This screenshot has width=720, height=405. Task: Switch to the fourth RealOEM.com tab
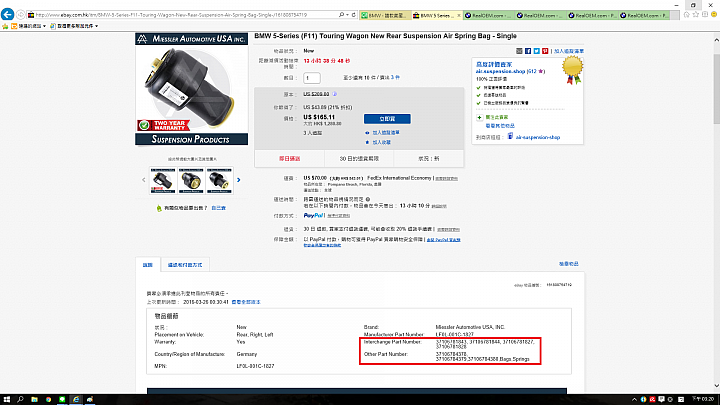click(643, 15)
